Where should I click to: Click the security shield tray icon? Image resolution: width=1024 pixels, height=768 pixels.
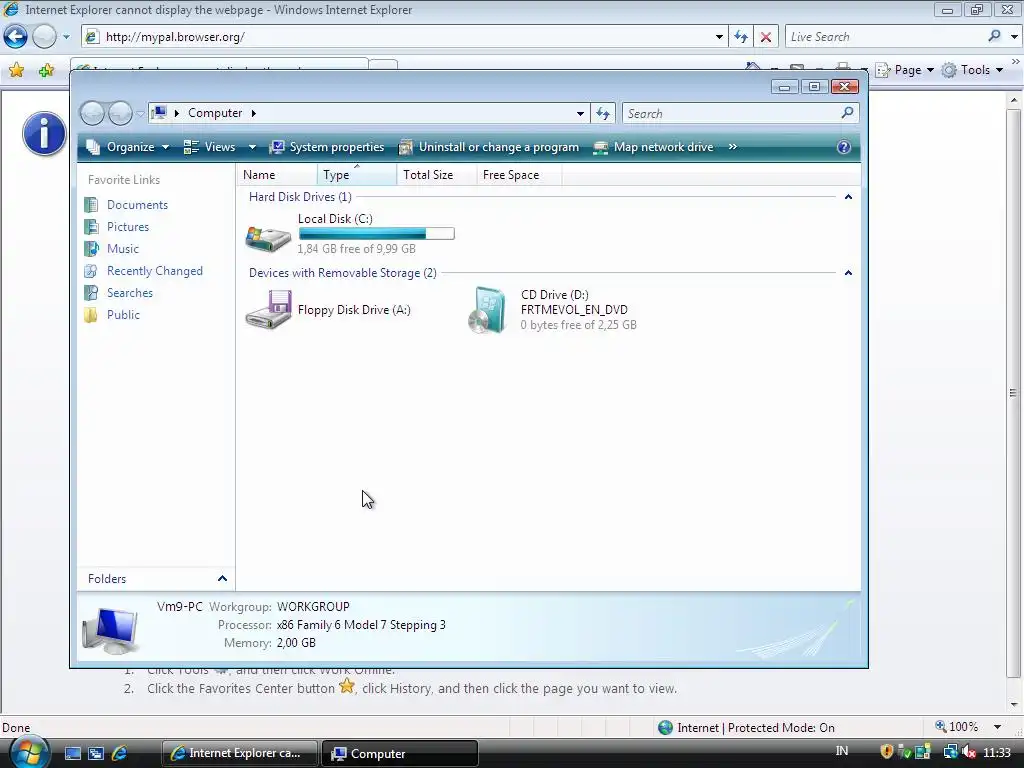pos(886,752)
